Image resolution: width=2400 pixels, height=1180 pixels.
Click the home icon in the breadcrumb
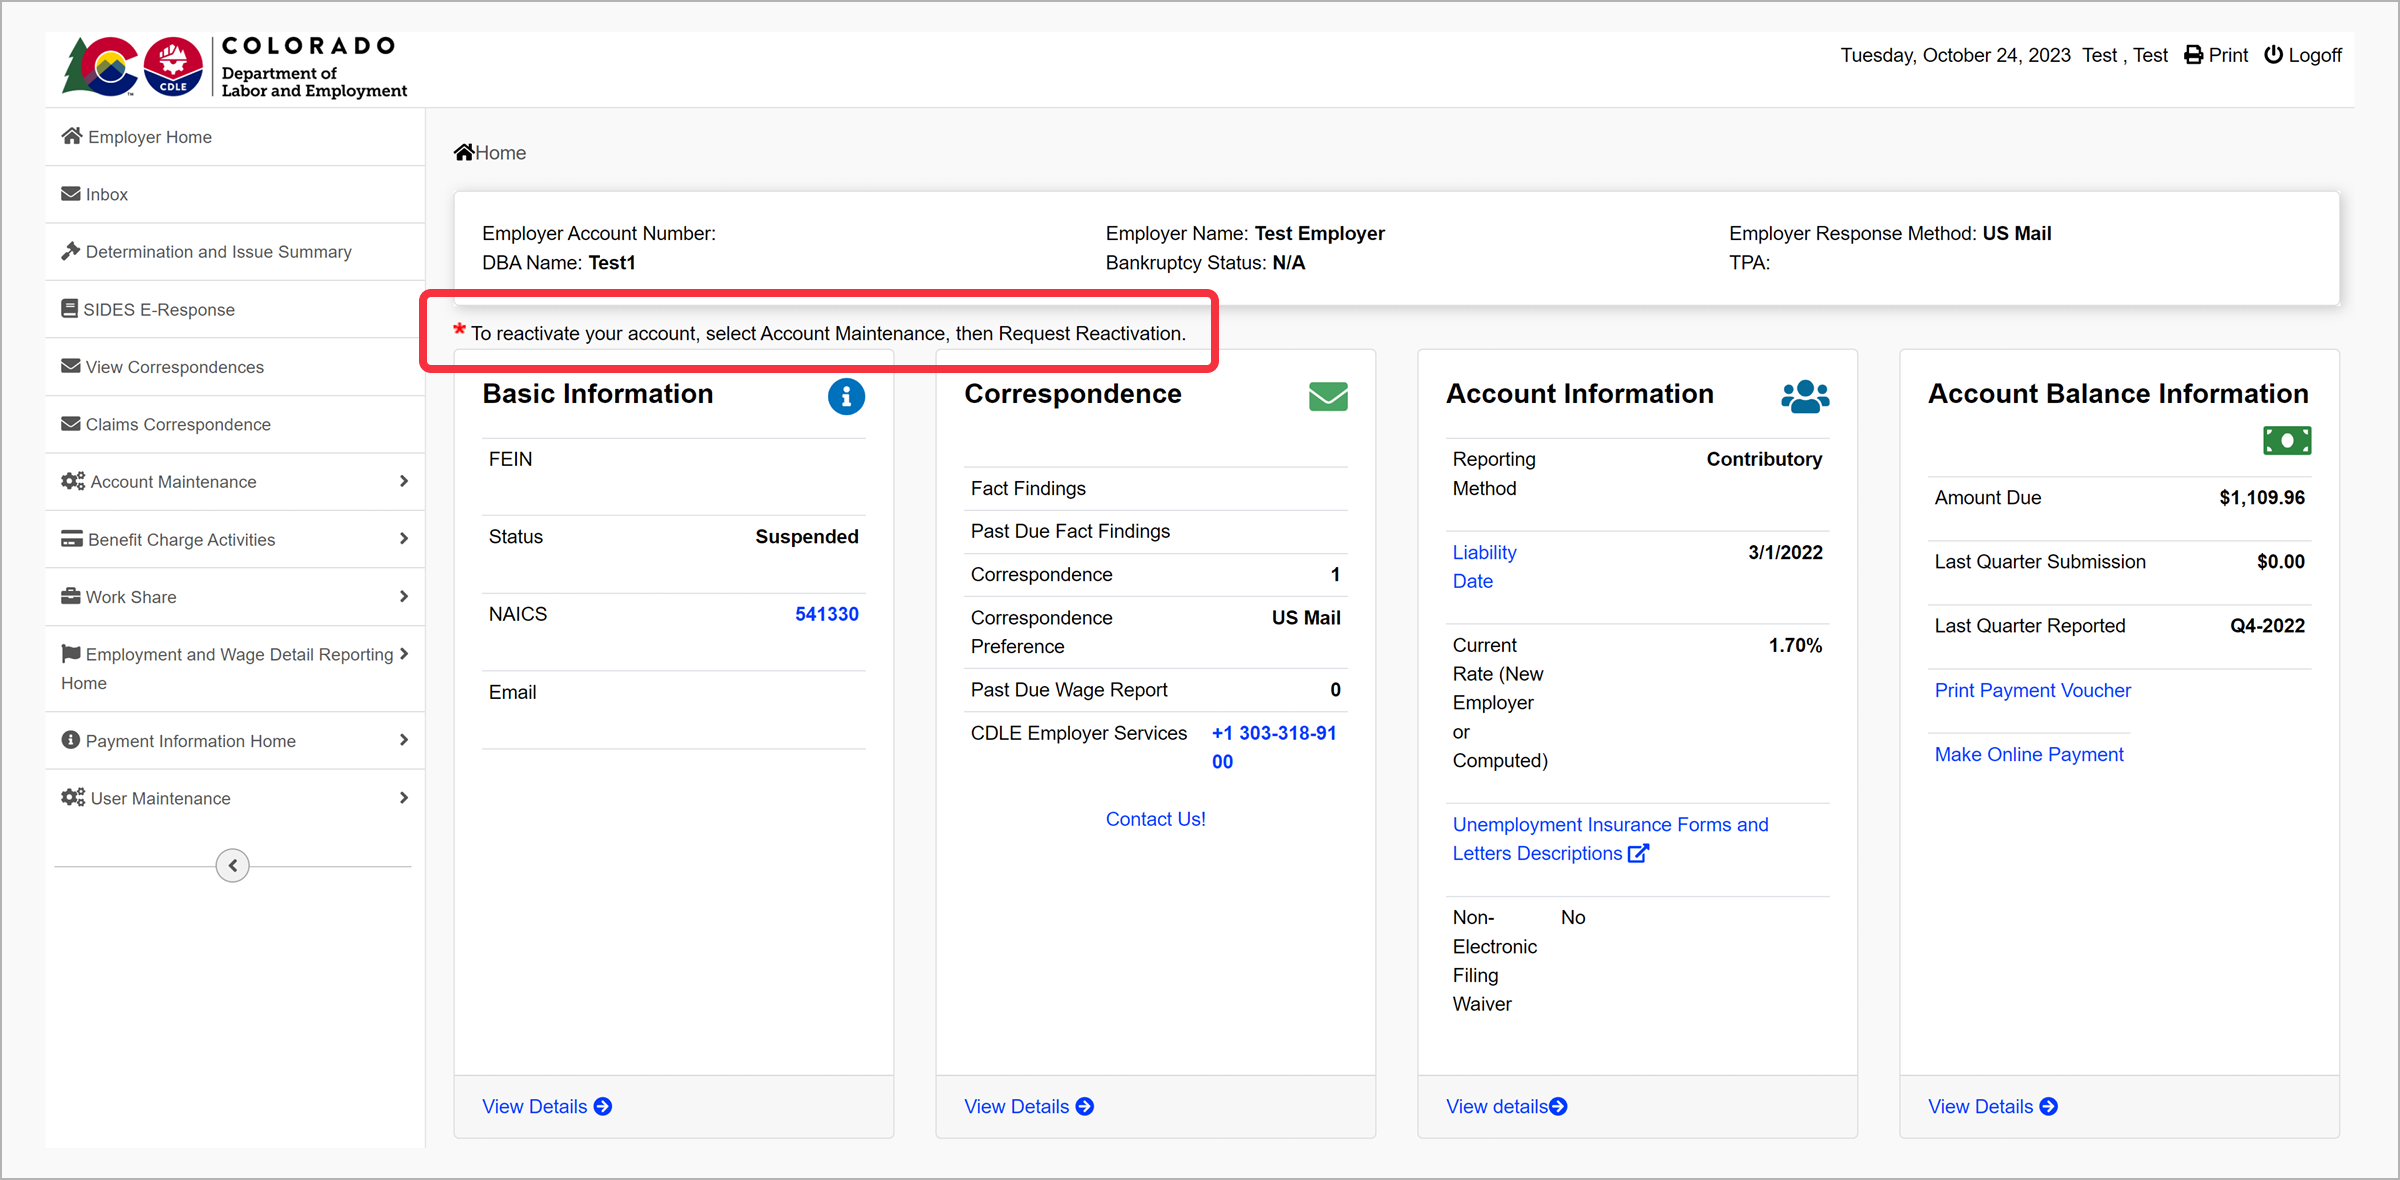coord(464,152)
